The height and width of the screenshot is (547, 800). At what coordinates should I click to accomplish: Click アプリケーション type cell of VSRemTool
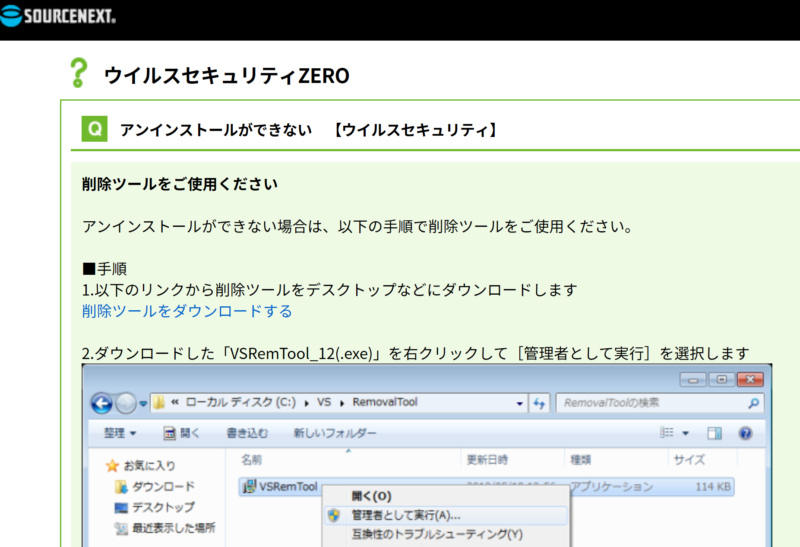(x=612, y=487)
